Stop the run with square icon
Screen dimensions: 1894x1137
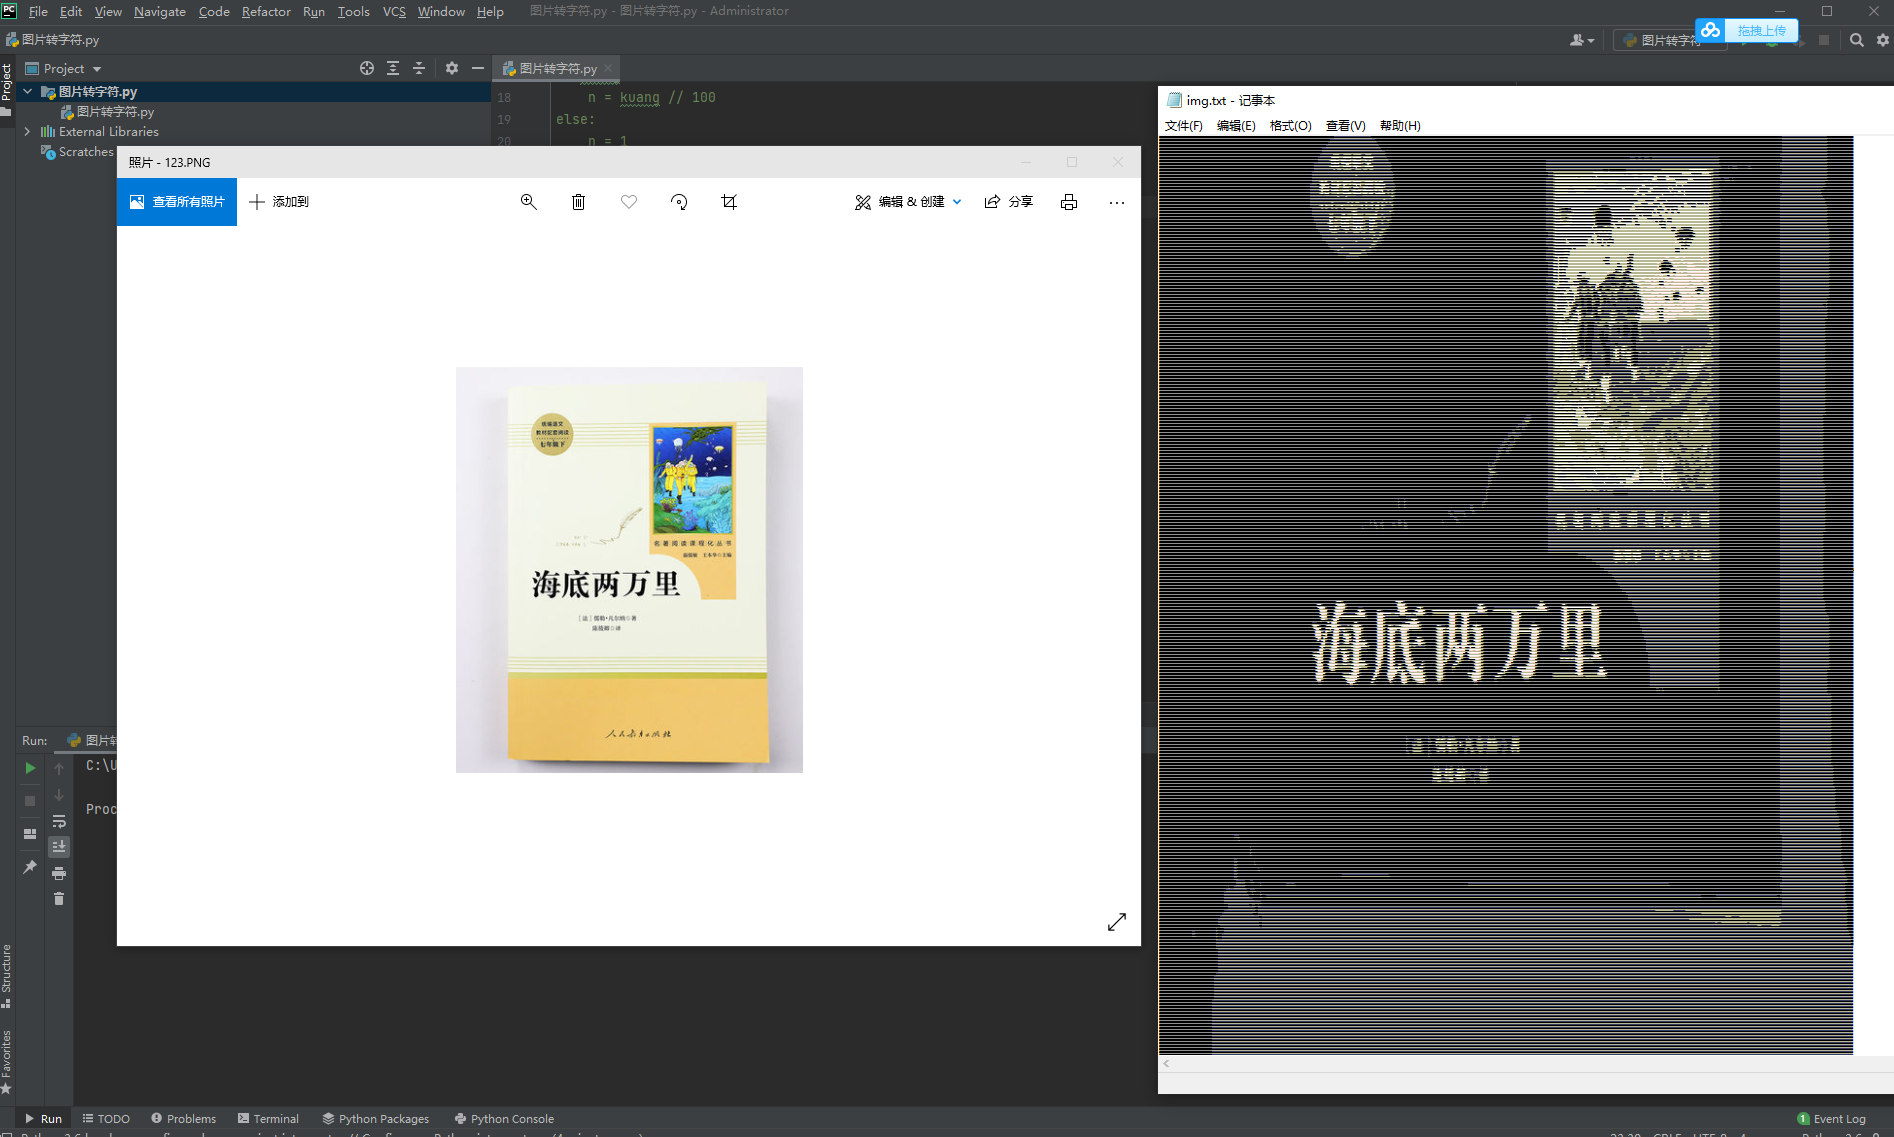[30, 801]
